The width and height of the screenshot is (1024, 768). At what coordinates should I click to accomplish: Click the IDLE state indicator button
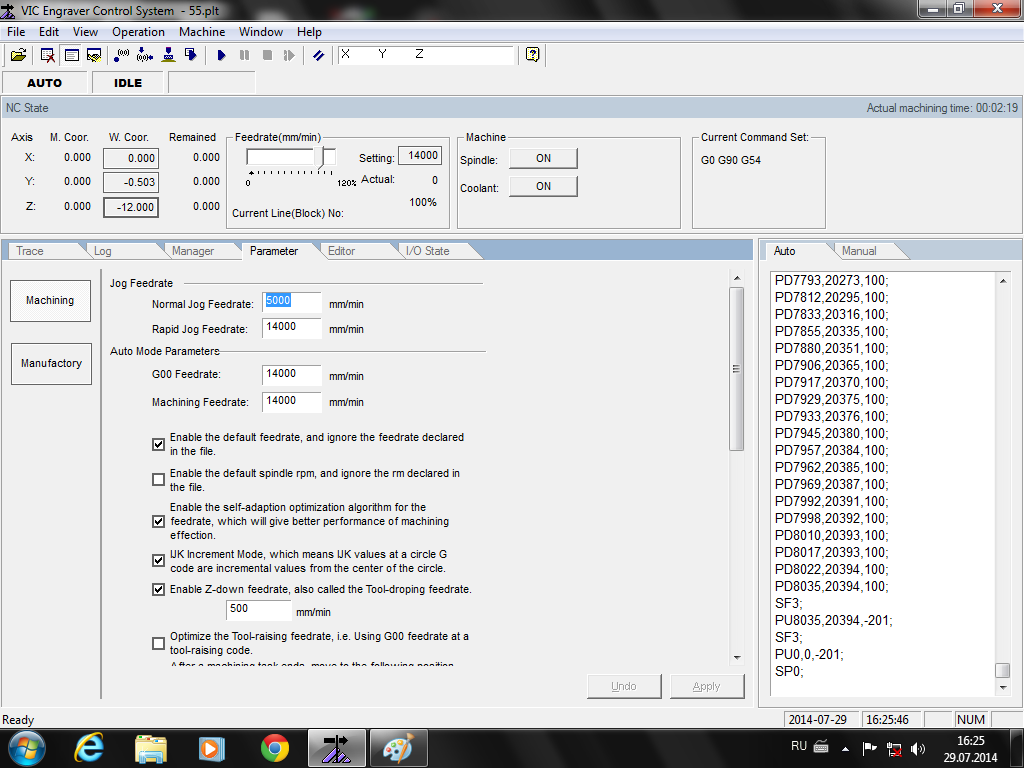click(x=128, y=83)
